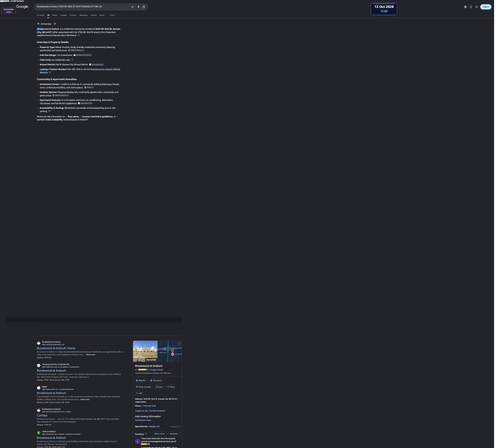
Task: Click 'Add business hours' link
Action: tap(143, 420)
